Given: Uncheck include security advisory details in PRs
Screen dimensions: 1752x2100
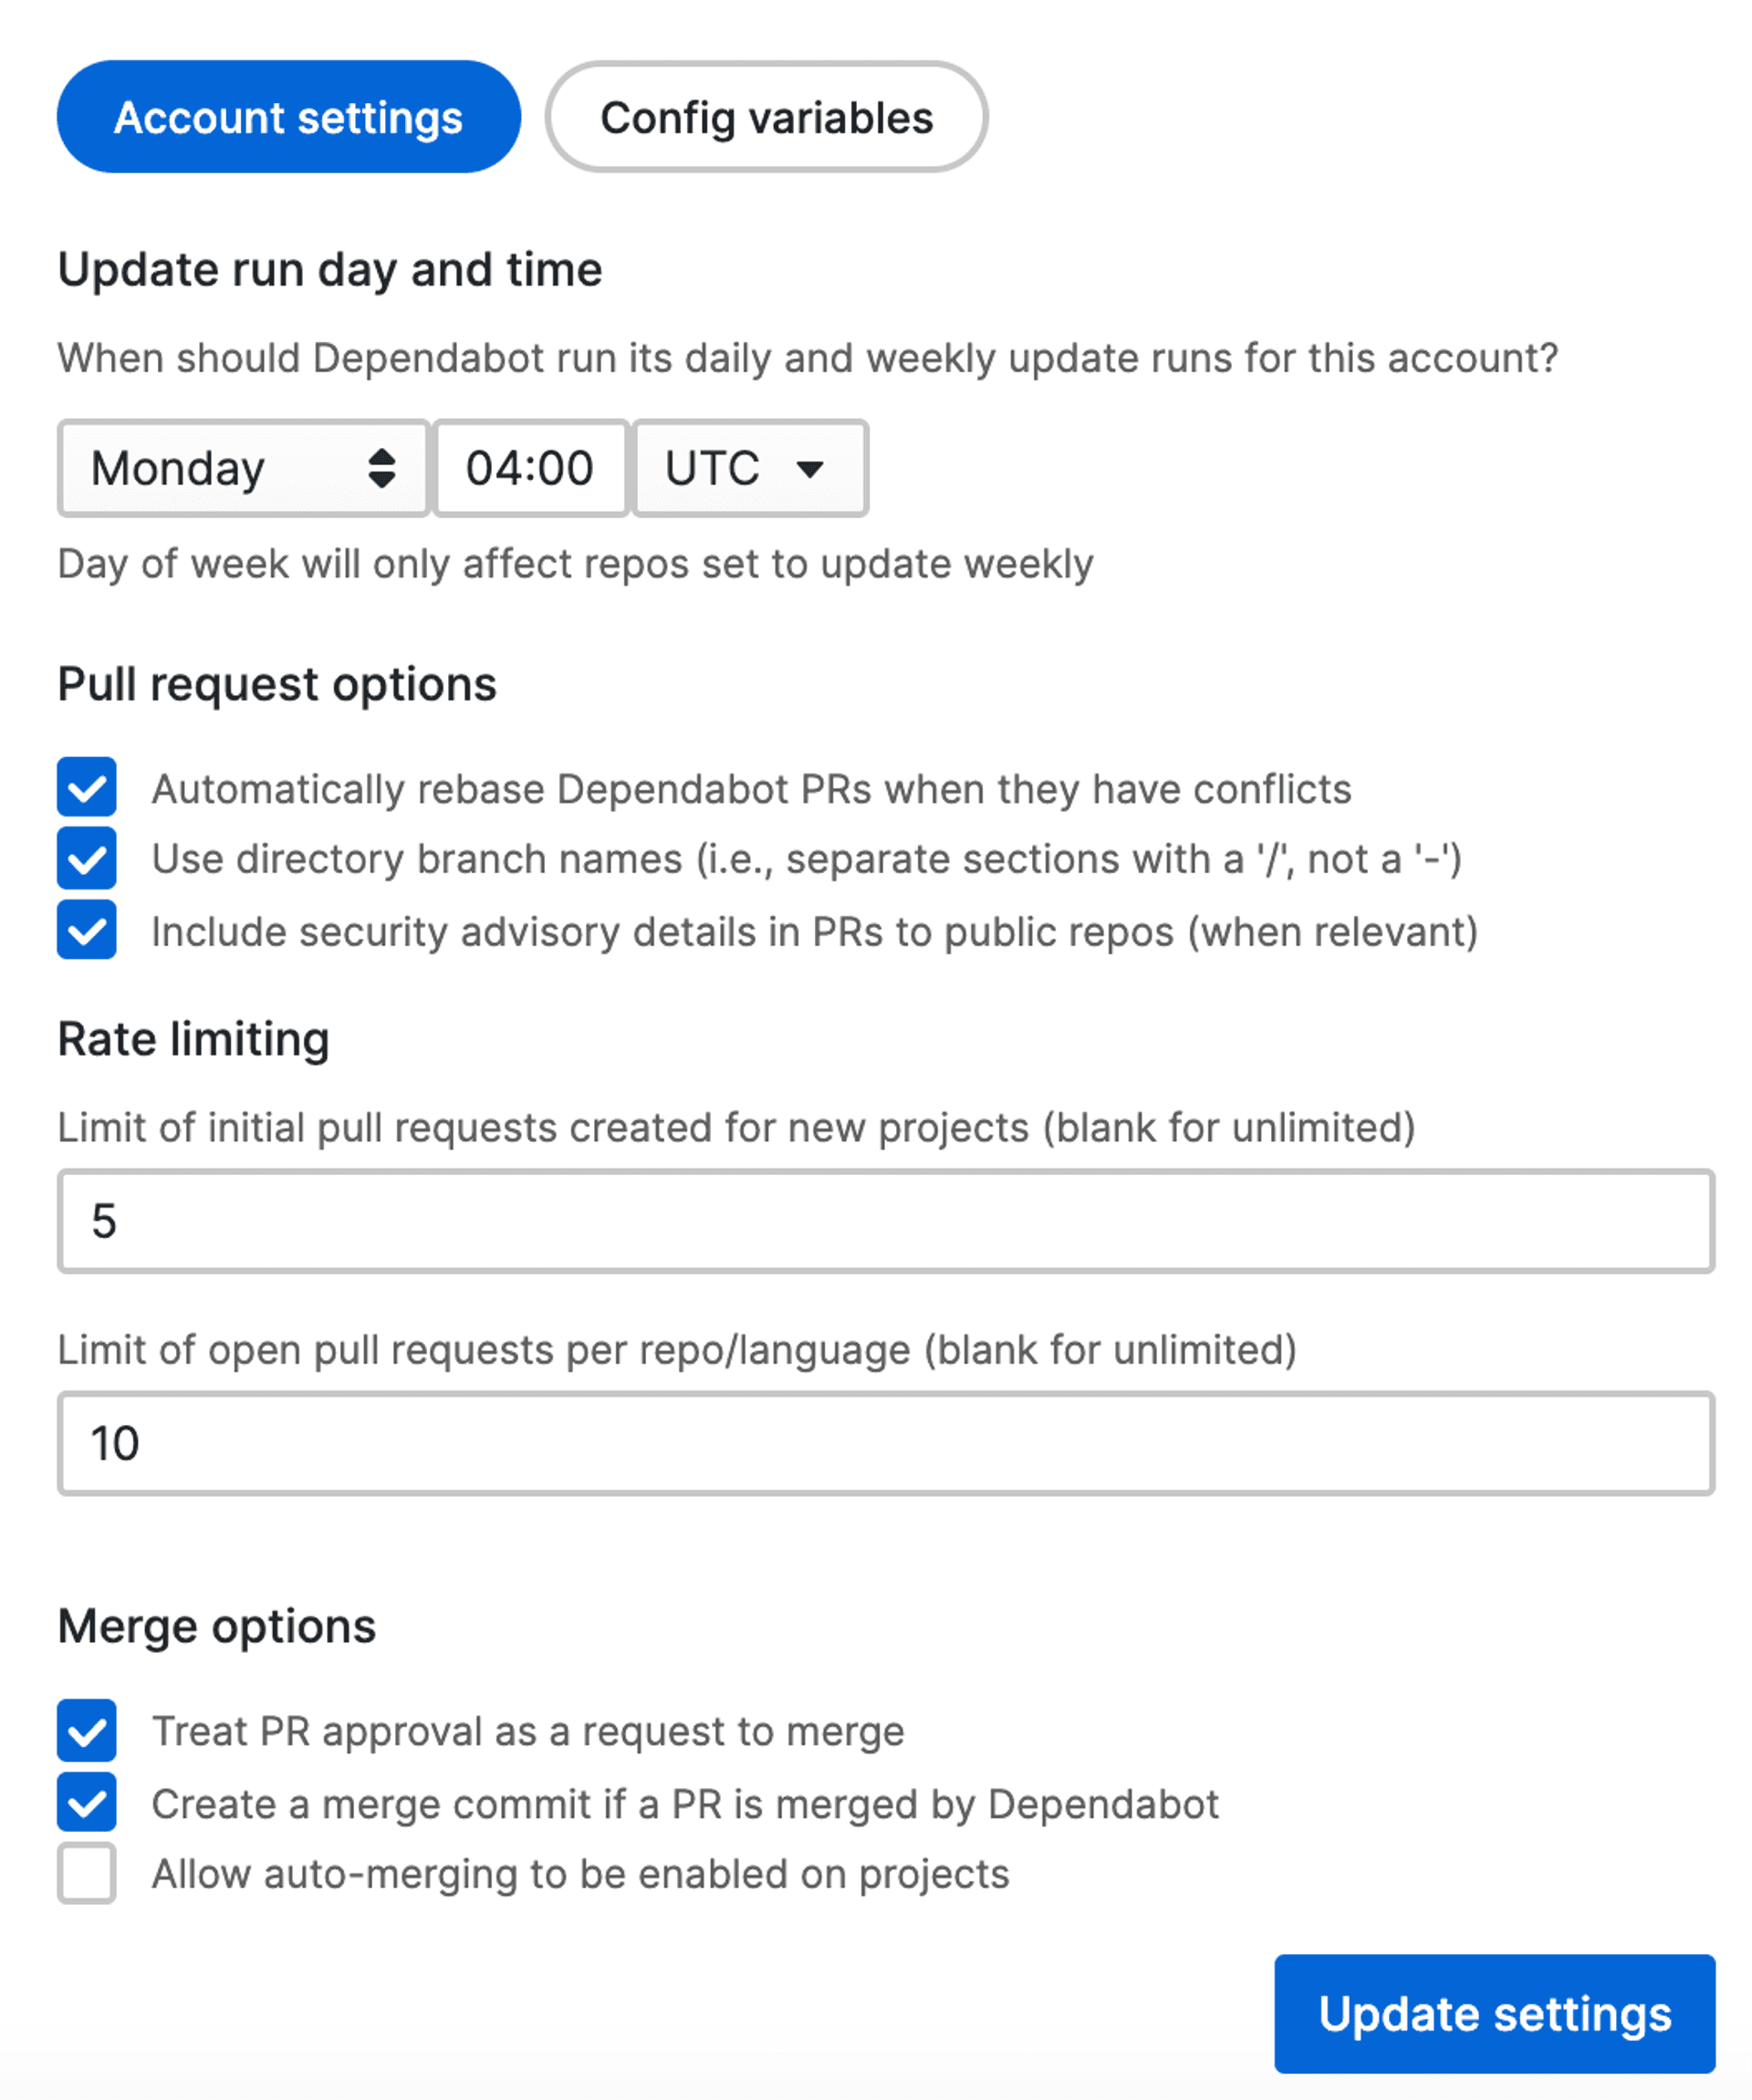Looking at the screenshot, I should [x=87, y=932].
